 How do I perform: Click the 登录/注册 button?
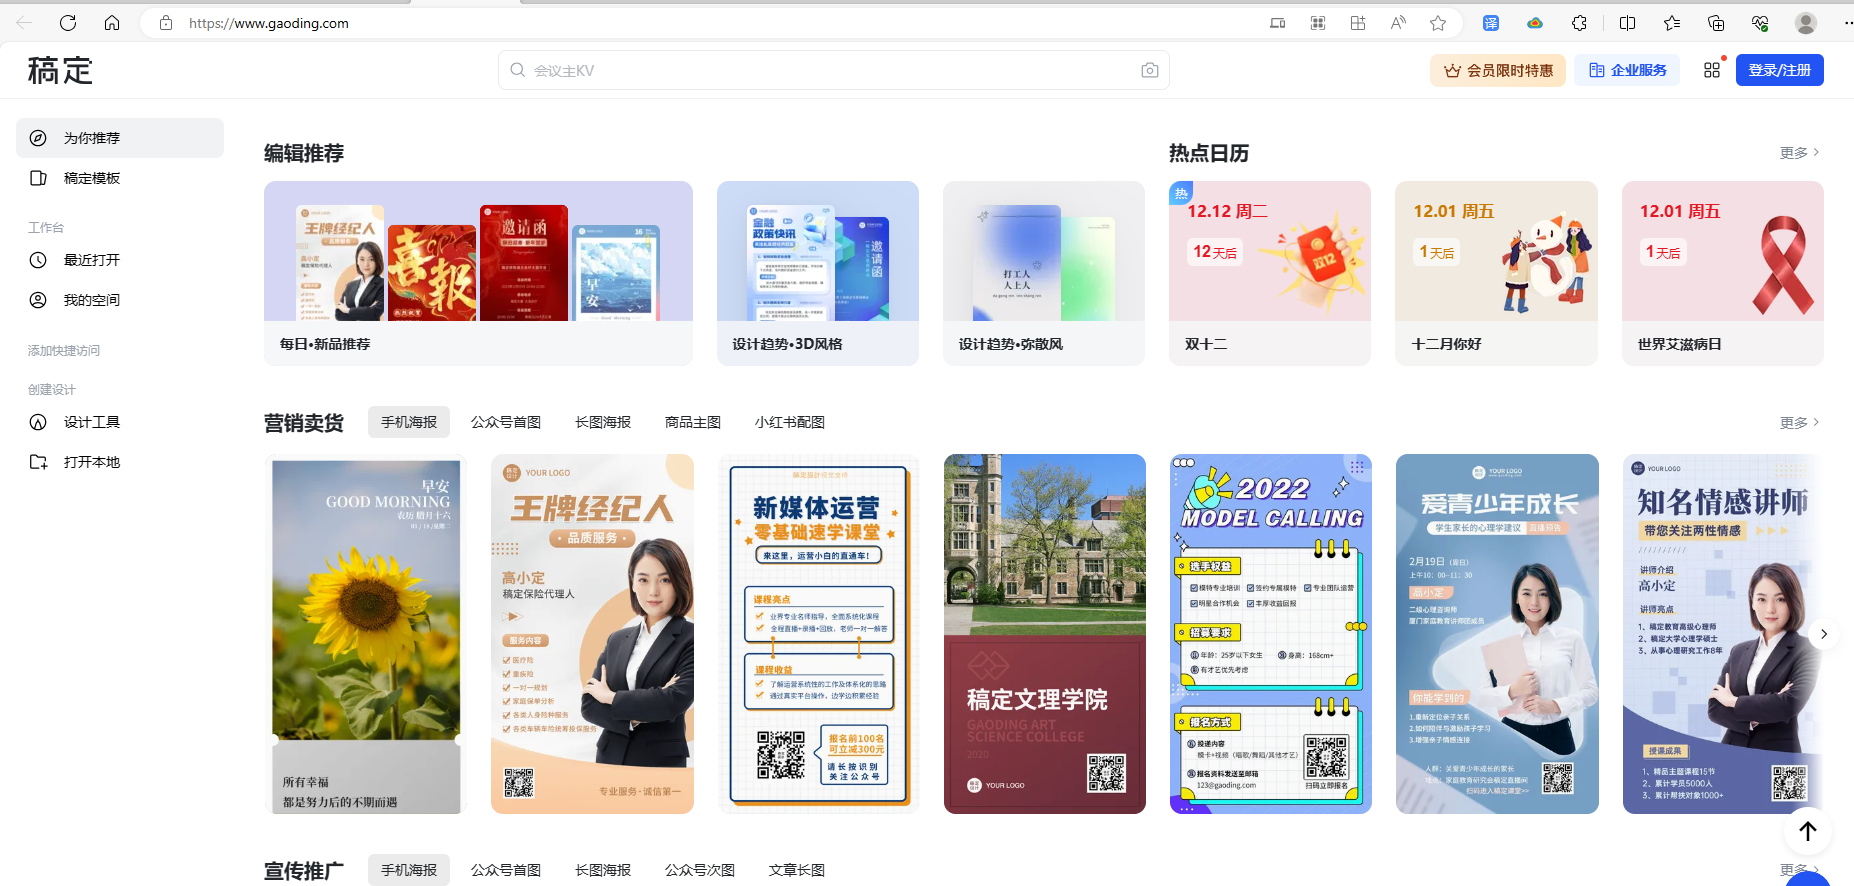(1780, 70)
